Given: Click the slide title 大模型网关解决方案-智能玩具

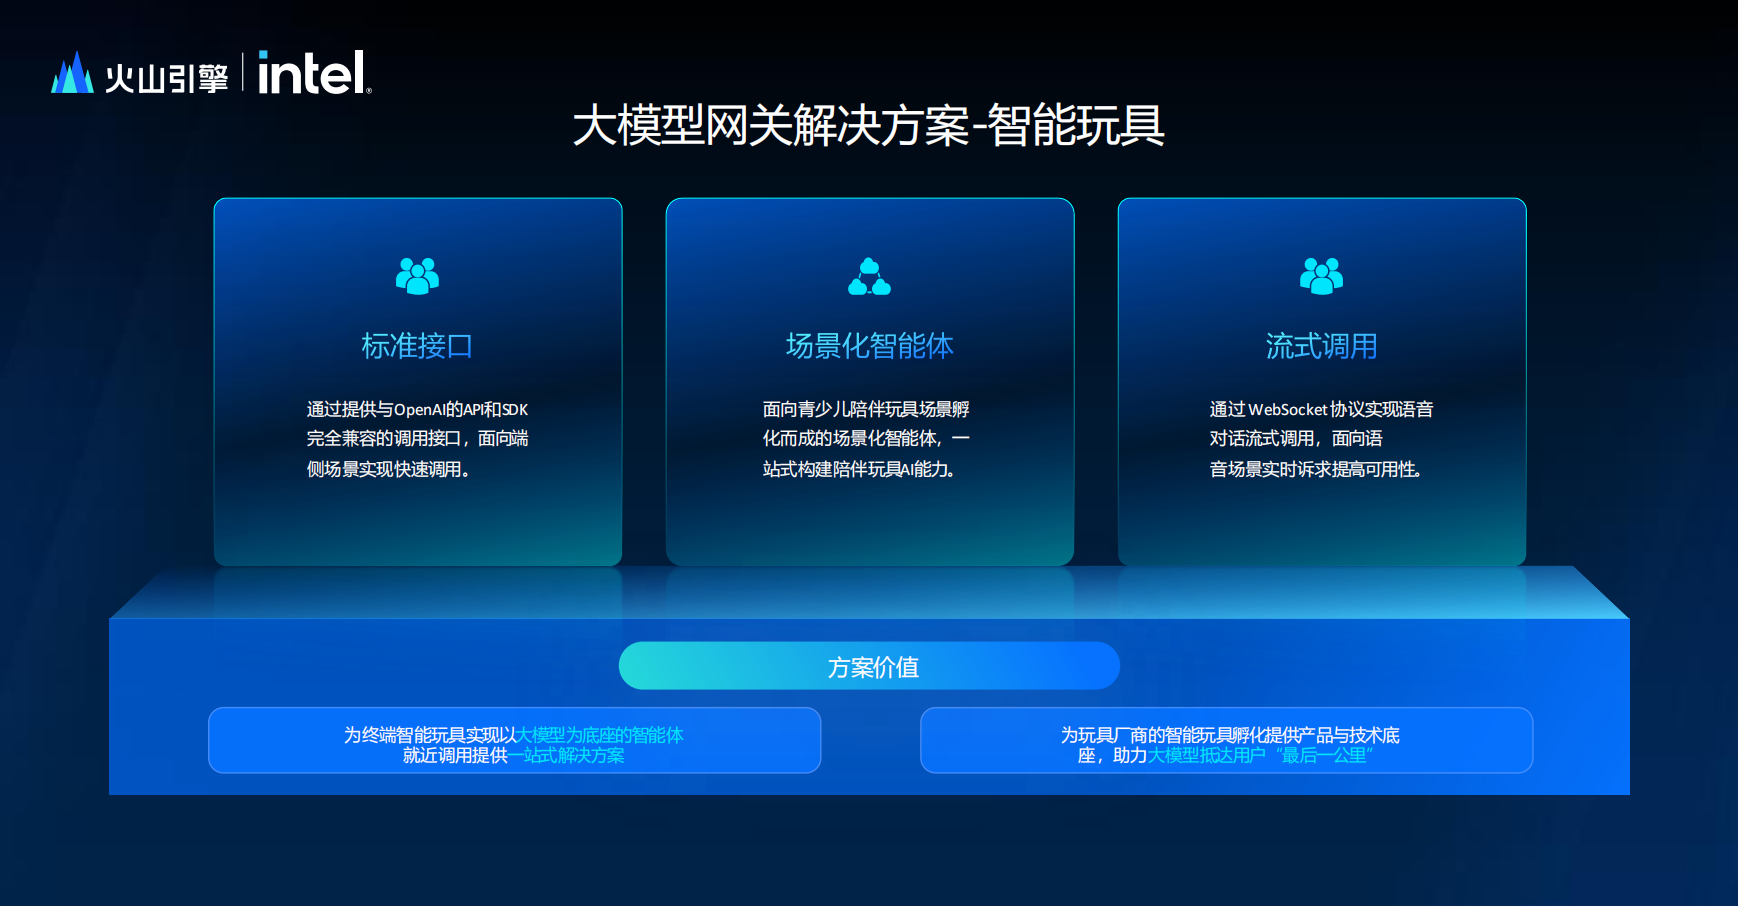Looking at the screenshot, I should 869,126.
